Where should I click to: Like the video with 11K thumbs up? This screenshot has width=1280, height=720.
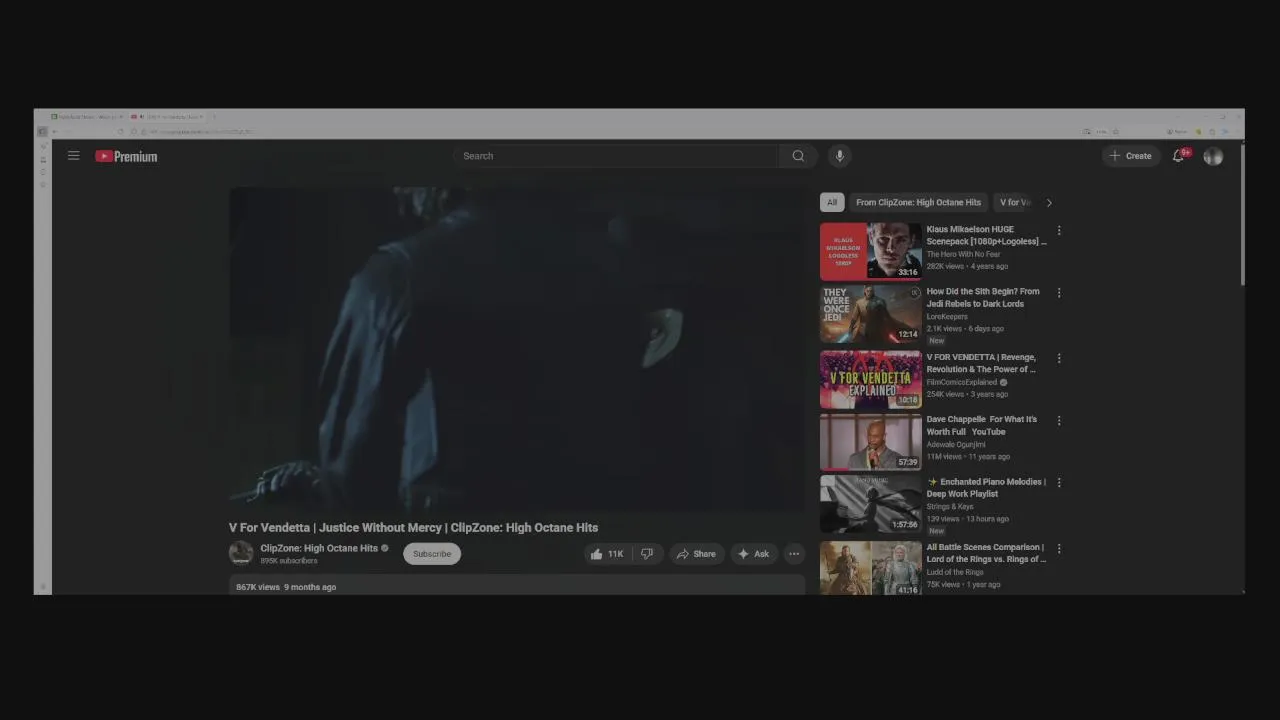pos(607,554)
